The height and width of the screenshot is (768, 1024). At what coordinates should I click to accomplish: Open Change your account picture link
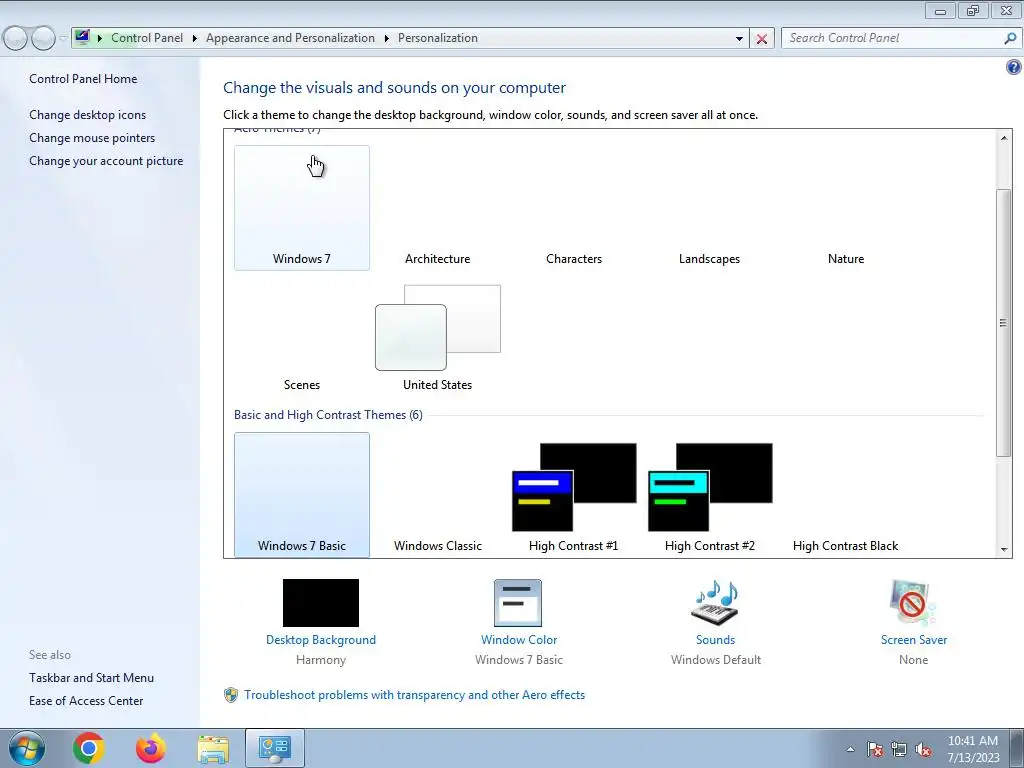pyautogui.click(x=106, y=161)
